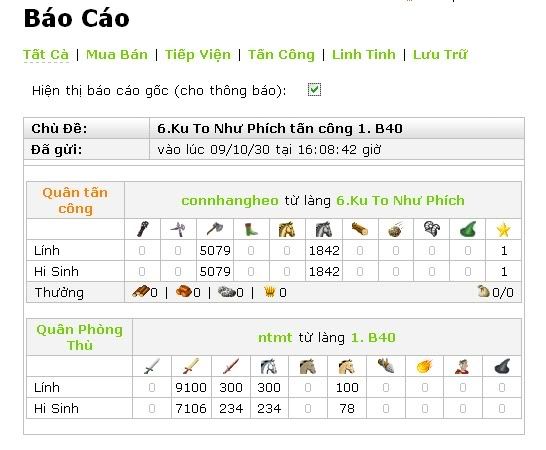Image resolution: width=546 pixels, height=450 pixels.
Task: Click the green wizard hat unit icon
Action: point(467,229)
